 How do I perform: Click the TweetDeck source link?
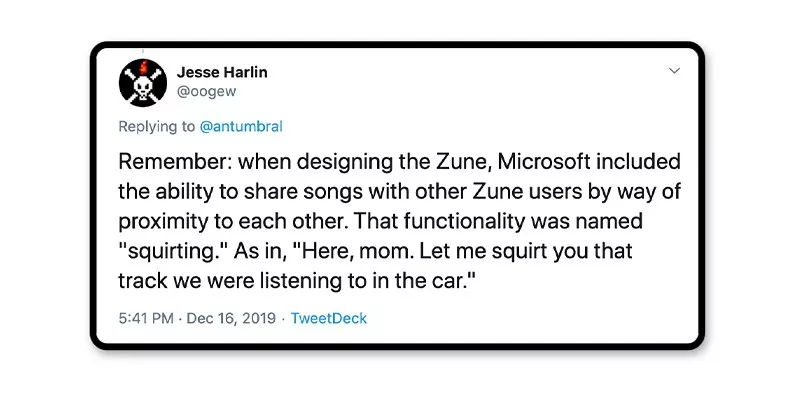[x=329, y=319]
